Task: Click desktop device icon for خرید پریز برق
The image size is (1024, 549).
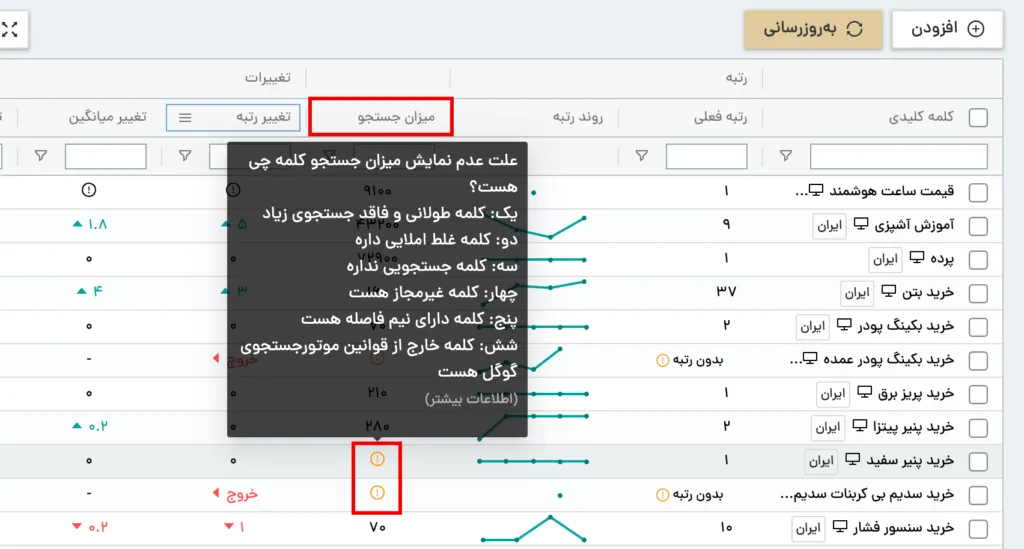Action: (865, 392)
